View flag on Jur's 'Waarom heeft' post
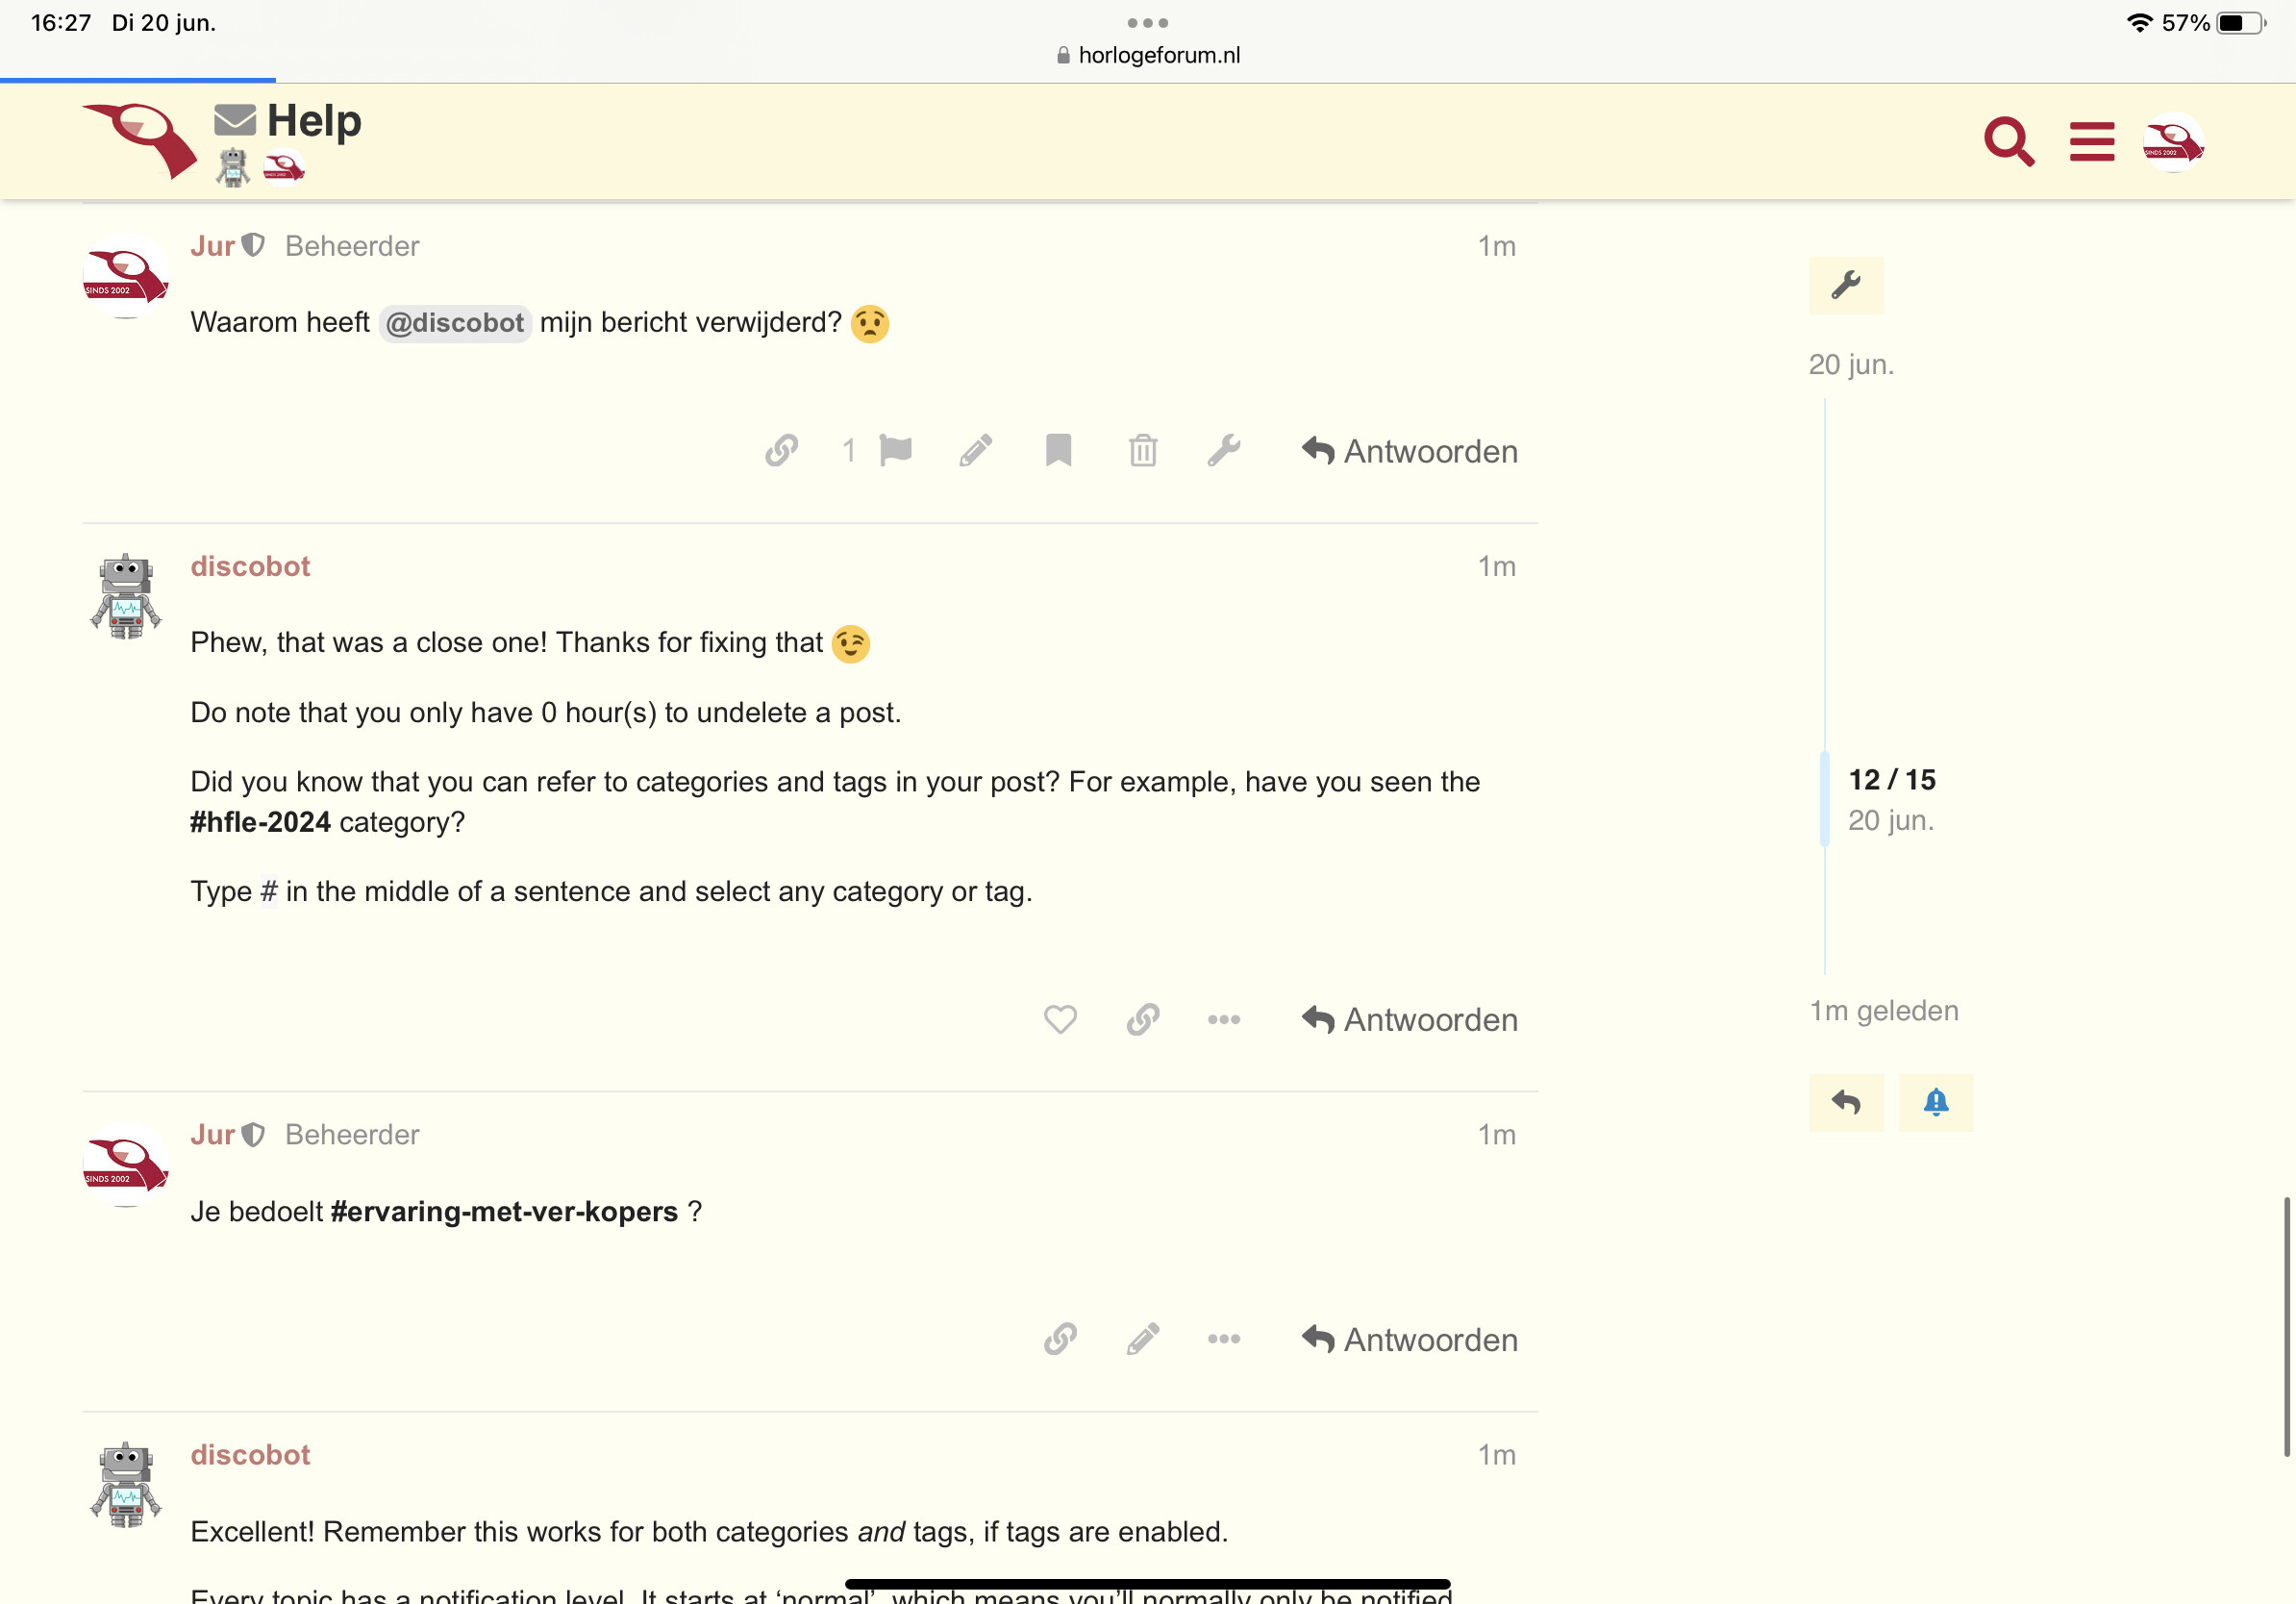Image resolution: width=2296 pixels, height=1604 pixels. [895, 451]
